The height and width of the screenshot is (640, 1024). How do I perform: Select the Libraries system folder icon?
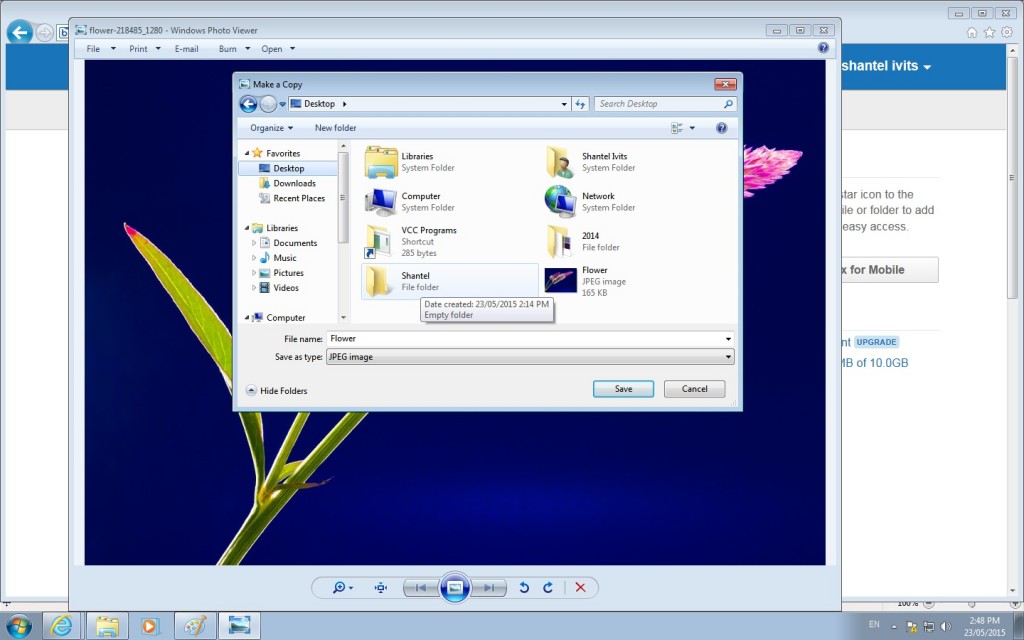[381, 162]
